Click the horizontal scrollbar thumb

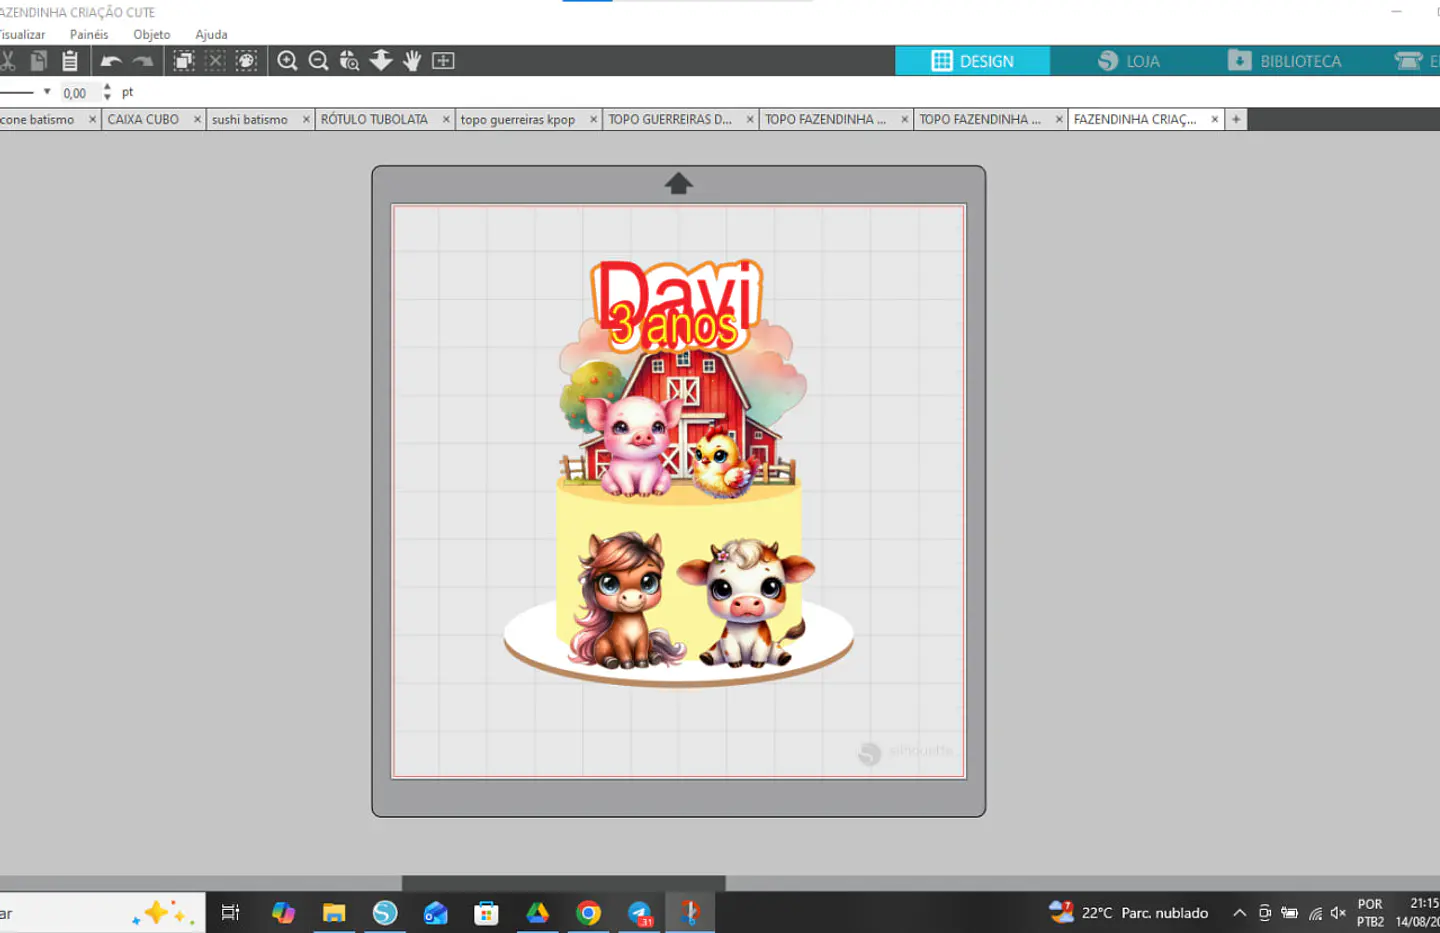coord(564,883)
